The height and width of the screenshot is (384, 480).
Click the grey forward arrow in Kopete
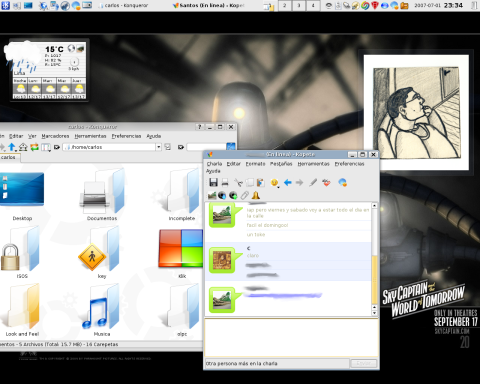[299, 182]
